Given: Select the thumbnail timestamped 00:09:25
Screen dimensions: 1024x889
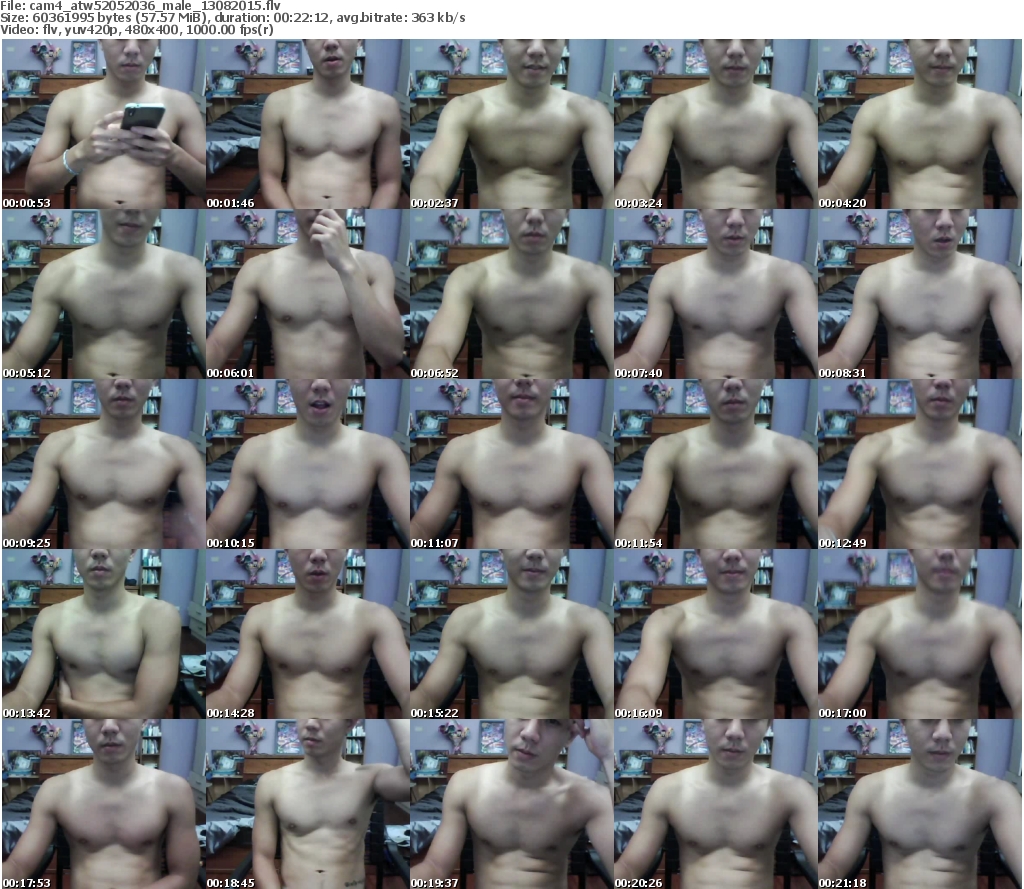Looking at the screenshot, I should (104, 464).
